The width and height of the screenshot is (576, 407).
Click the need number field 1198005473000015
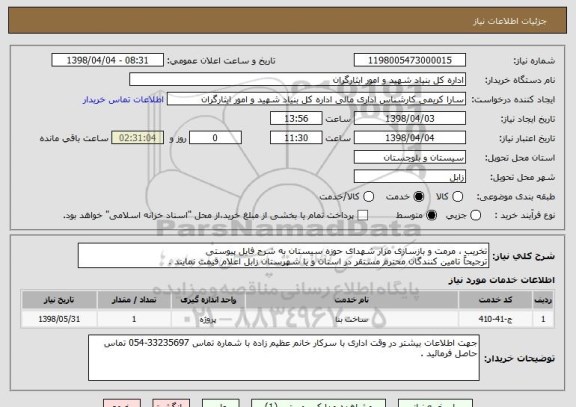410,60
